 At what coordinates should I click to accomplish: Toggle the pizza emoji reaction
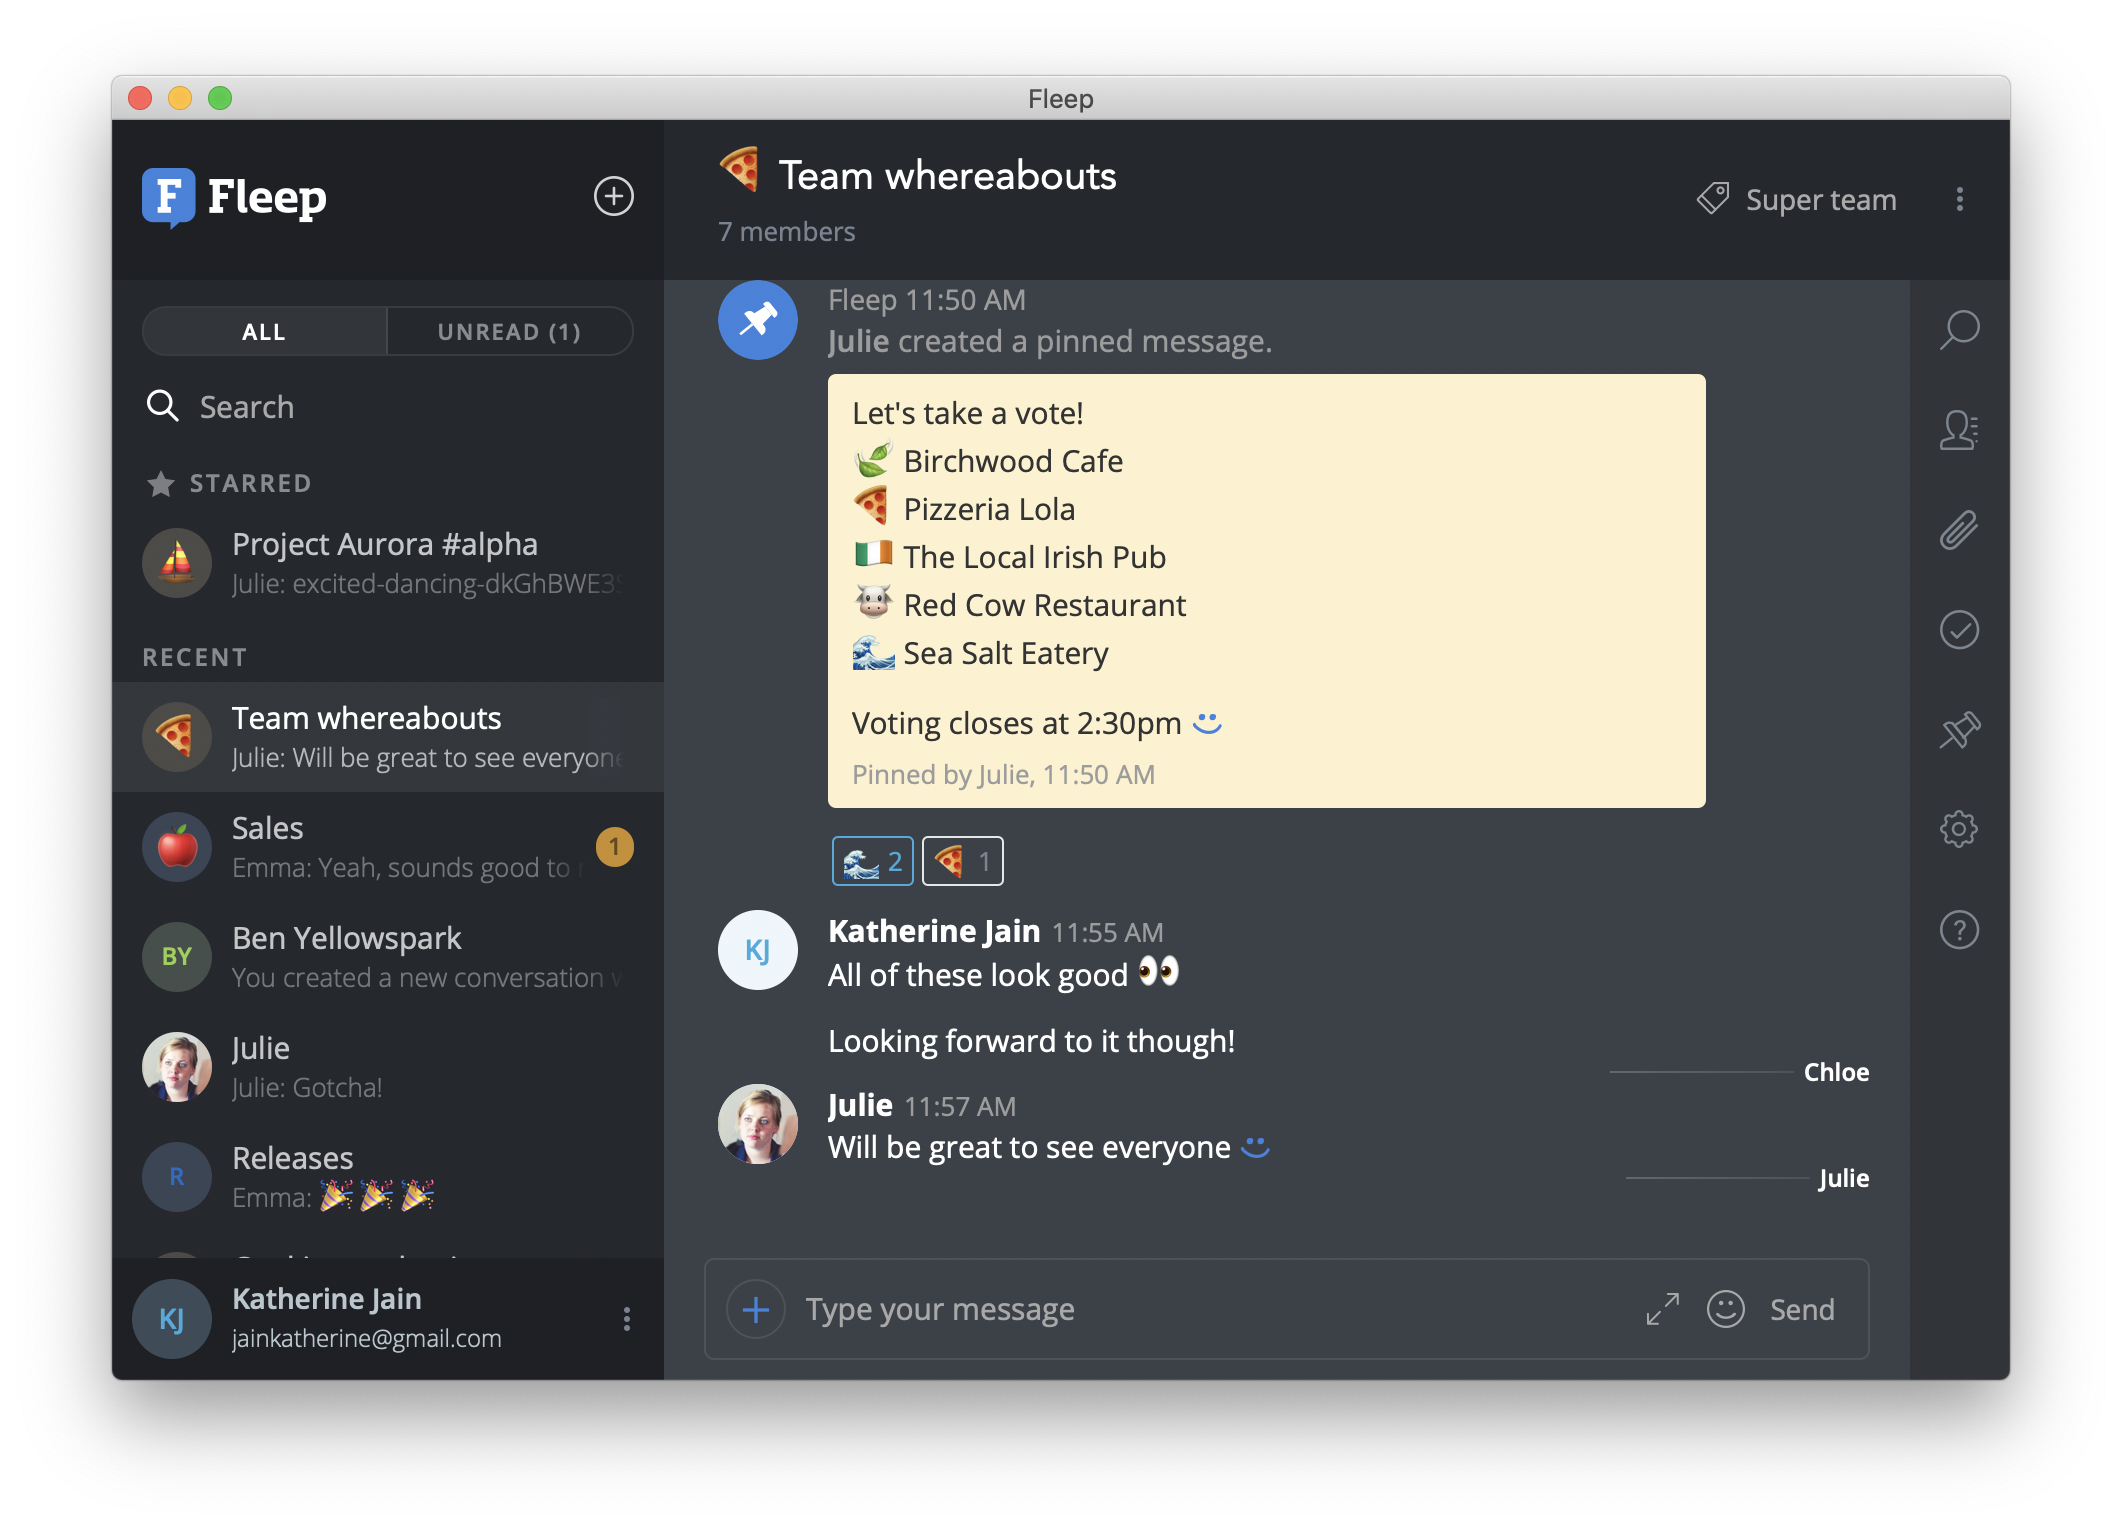[x=962, y=861]
